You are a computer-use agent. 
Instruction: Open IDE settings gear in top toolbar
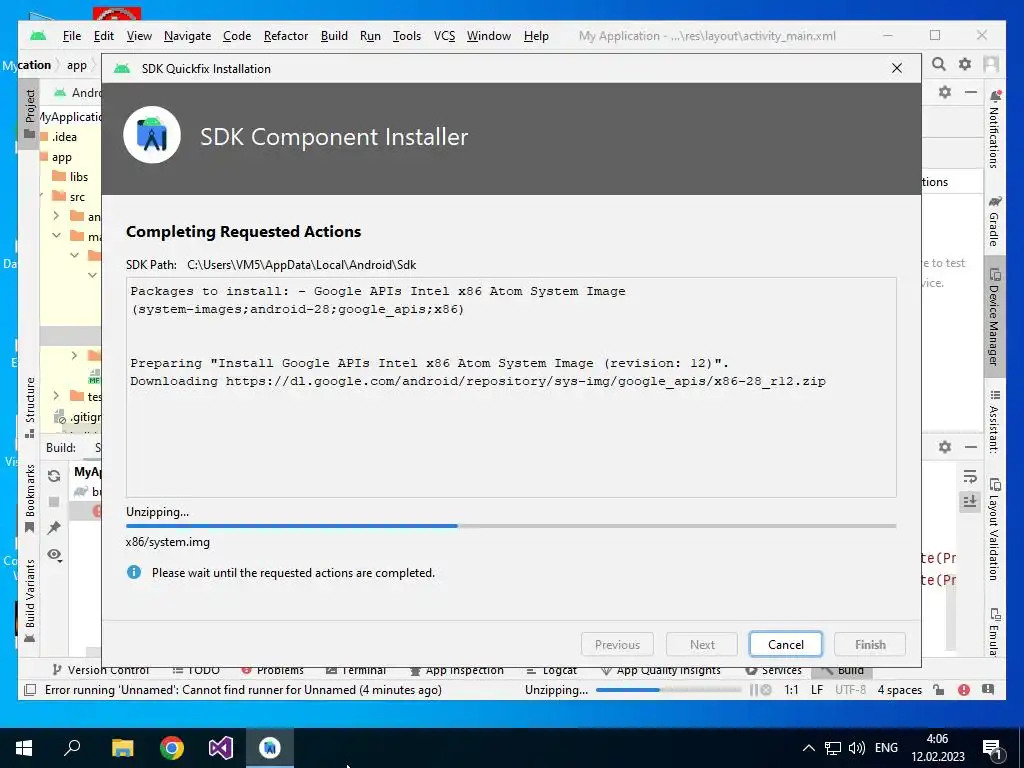(965, 64)
